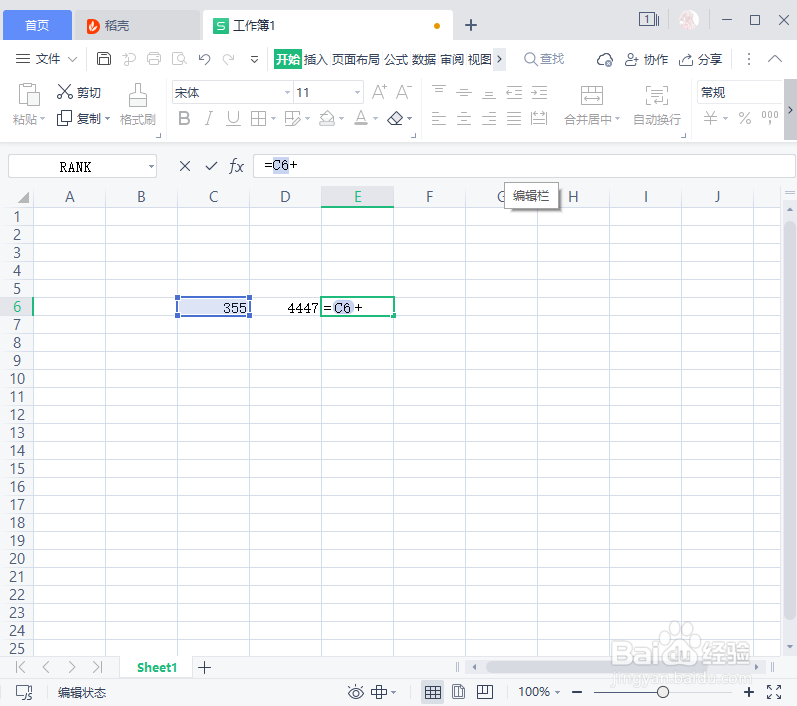Click the increase indent icon
Image resolution: width=797 pixels, height=706 pixels.
pos(539,92)
